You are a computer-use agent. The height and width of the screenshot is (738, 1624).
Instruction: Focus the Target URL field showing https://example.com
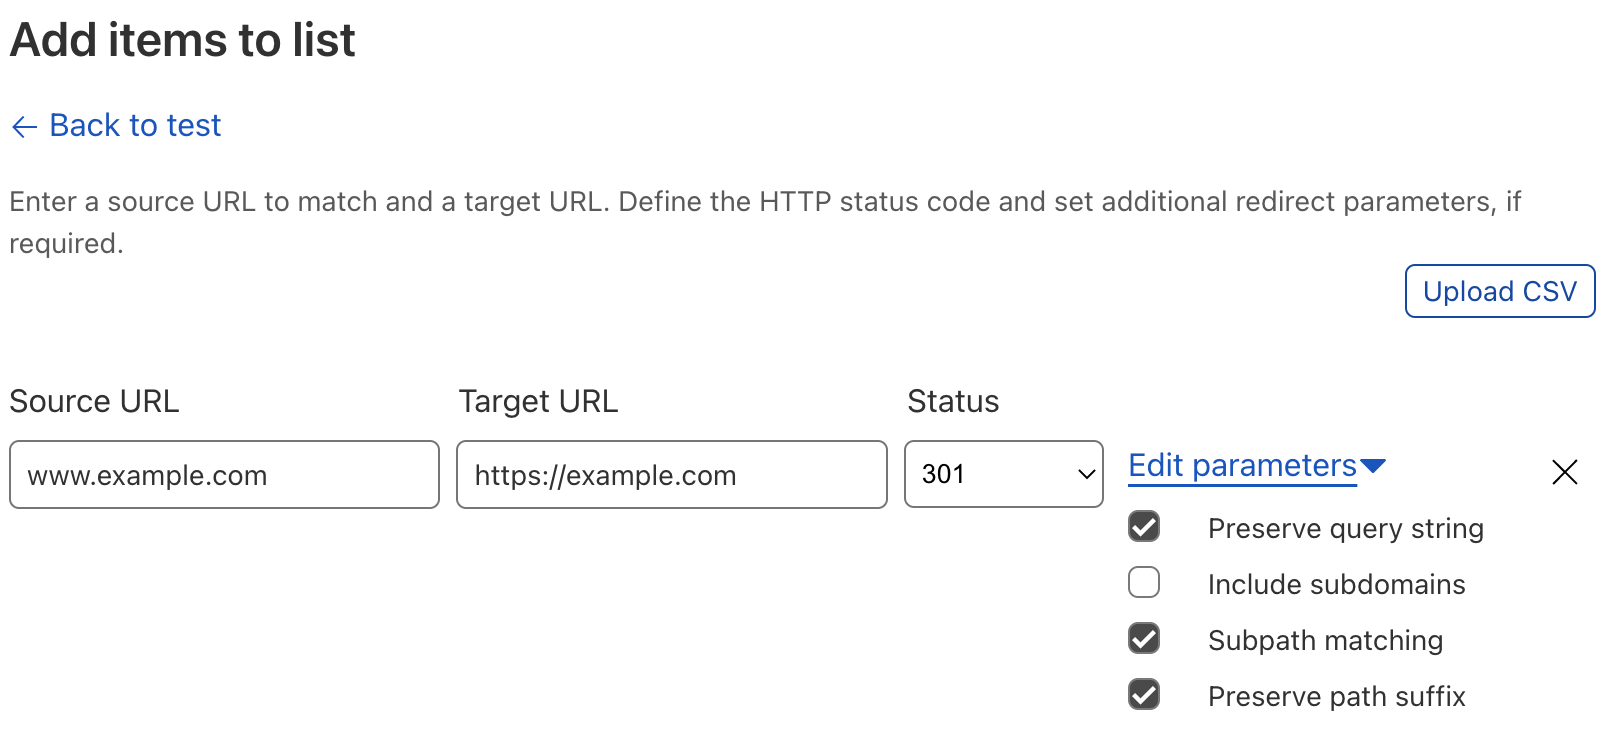click(x=670, y=474)
